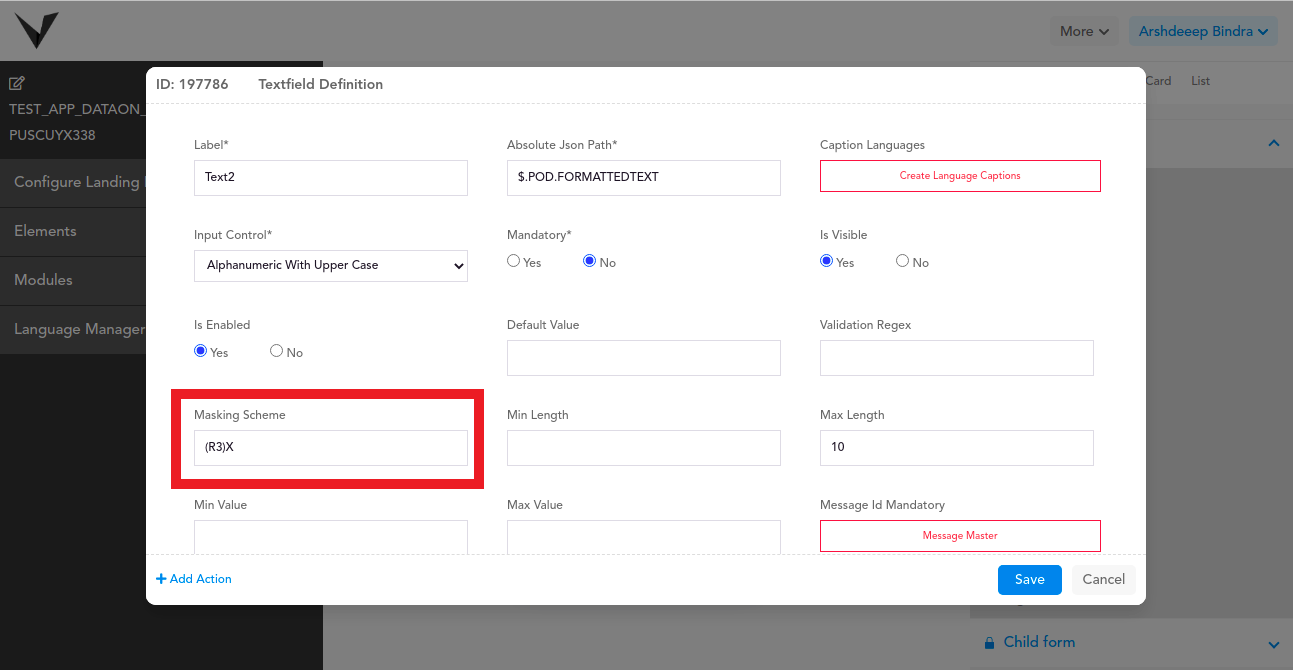1293x670 pixels.
Task: Select Yes for Mandatory
Action: click(x=514, y=261)
